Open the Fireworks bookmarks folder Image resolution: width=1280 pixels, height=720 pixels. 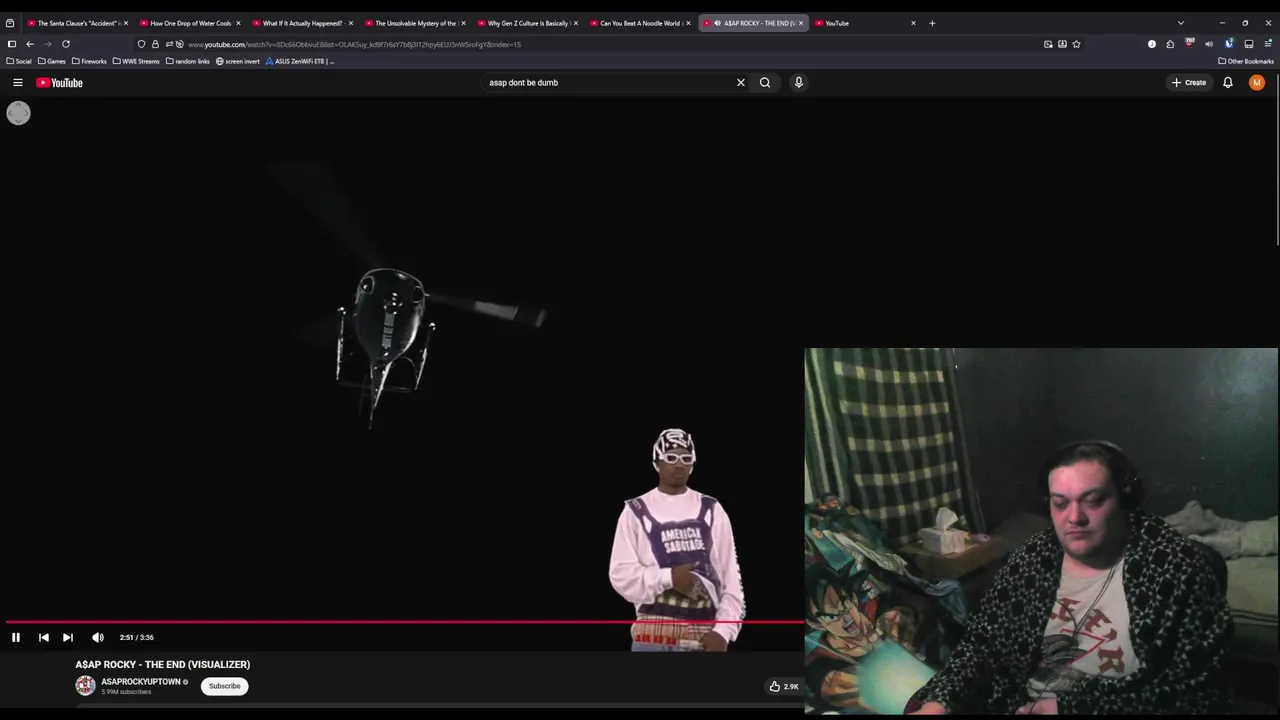click(89, 61)
